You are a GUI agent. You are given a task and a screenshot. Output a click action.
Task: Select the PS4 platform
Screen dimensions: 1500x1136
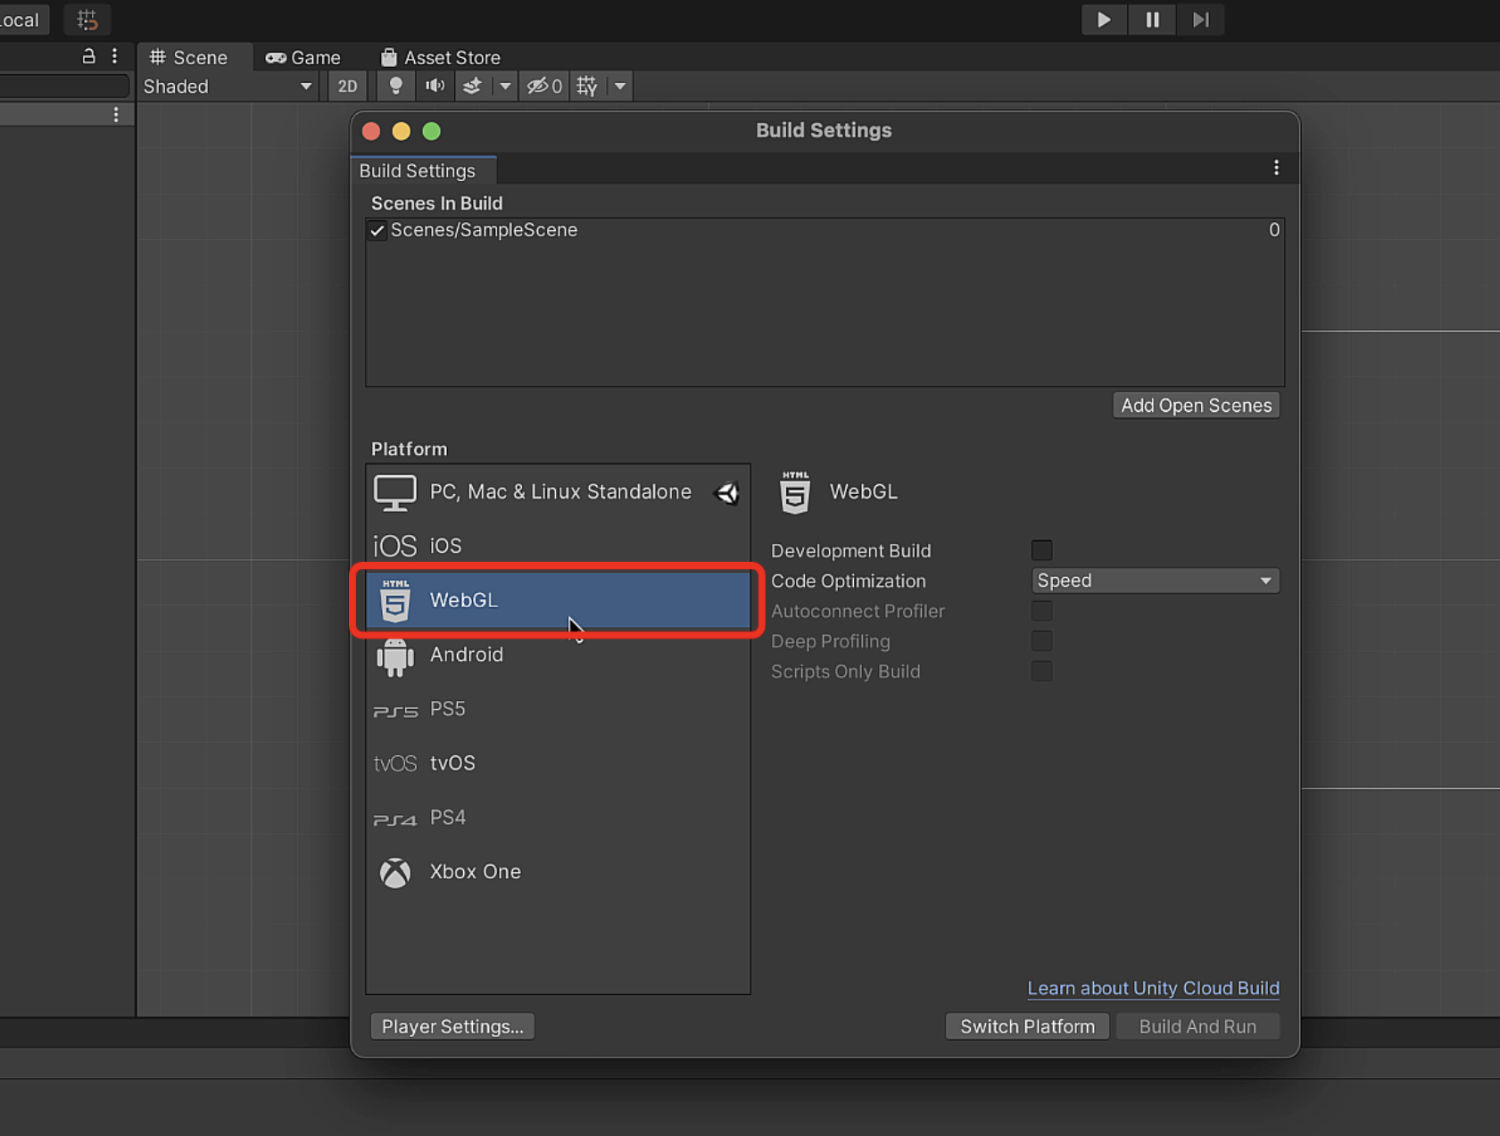558,818
